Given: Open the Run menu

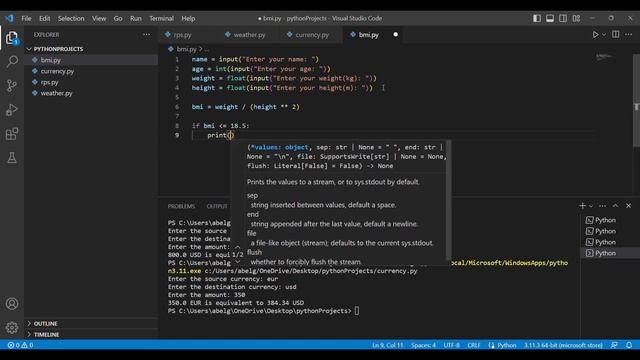Looking at the screenshot, I should (x=136, y=18).
